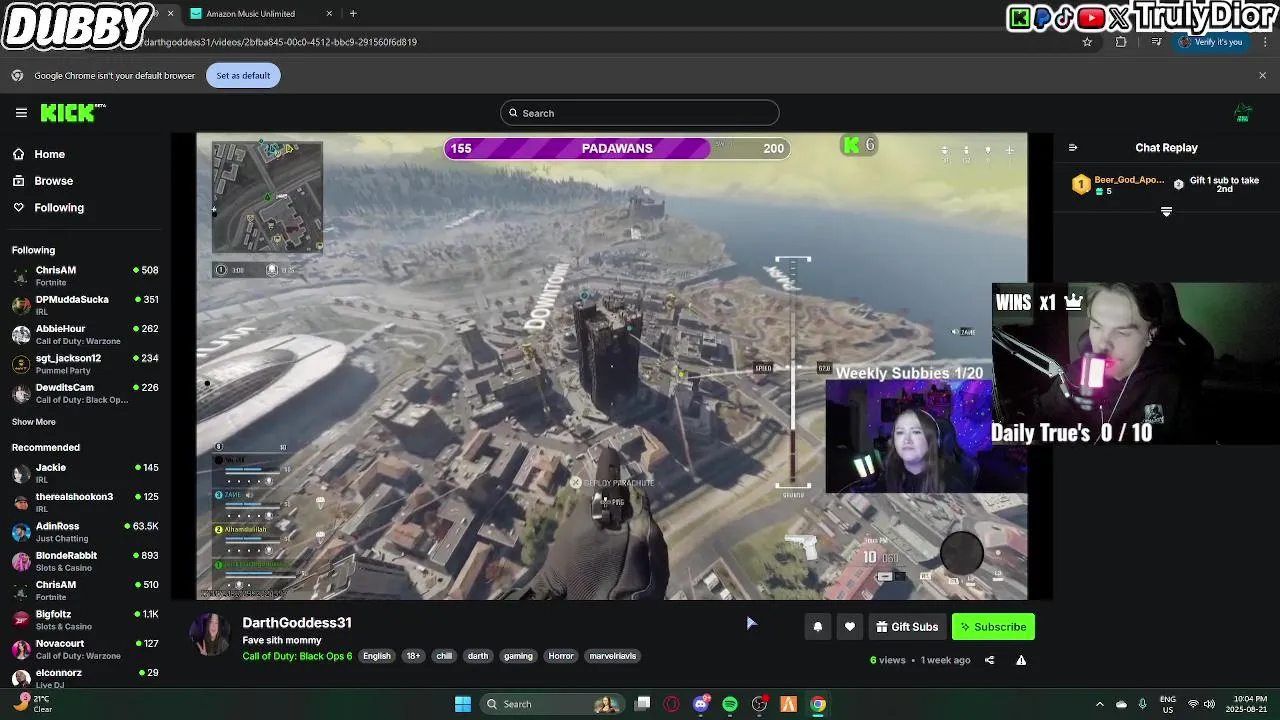This screenshot has height=720, width=1280.
Task: Open volume control in system tray
Action: click(x=1208, y=704)
